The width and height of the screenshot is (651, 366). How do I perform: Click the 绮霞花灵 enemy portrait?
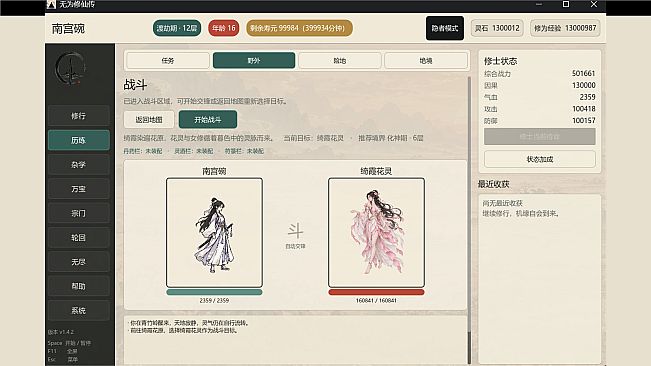pos(376,232)
